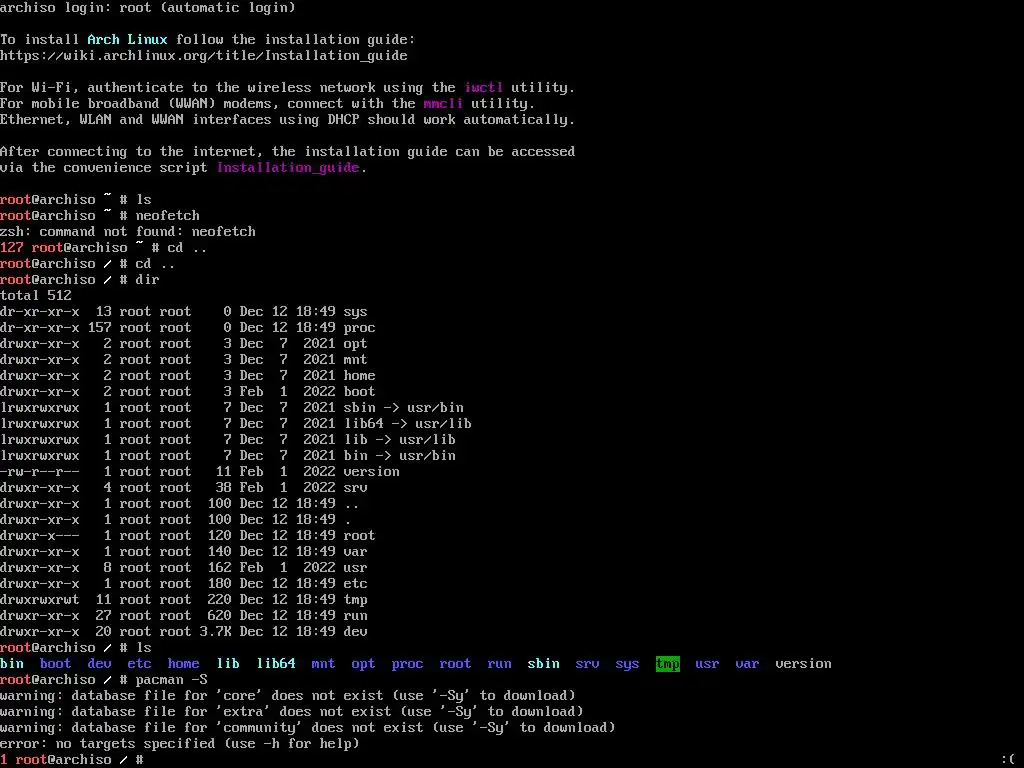Click 'sys' in the colored ls output
The width and height of the screenshot is (1024, 768).
[627, 664]
